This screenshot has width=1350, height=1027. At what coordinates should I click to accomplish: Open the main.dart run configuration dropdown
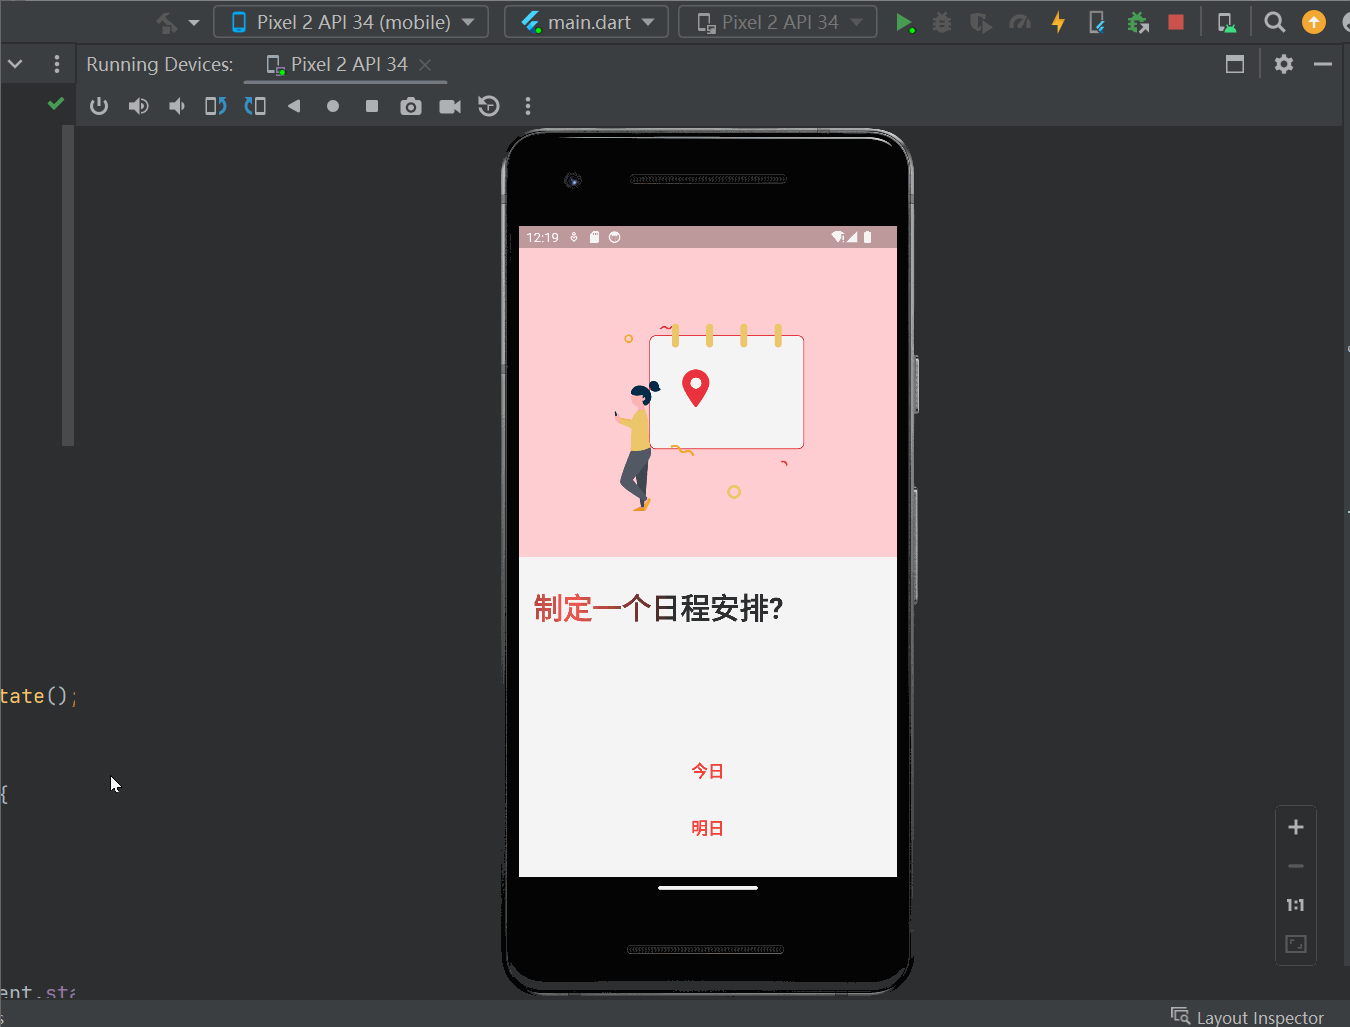click(x=587, y=21)
